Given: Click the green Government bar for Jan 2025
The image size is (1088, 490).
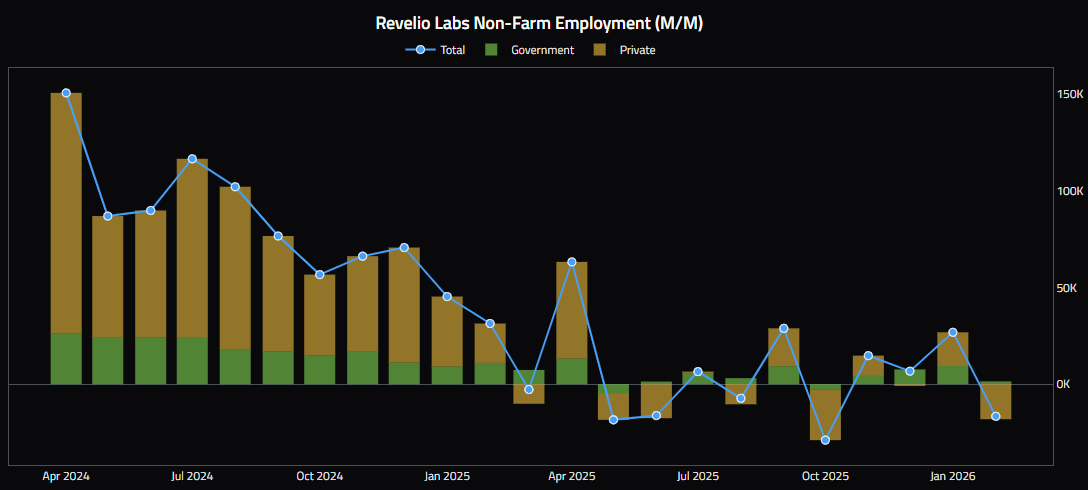Looking at the screenshot, I should tap(447, 375).
